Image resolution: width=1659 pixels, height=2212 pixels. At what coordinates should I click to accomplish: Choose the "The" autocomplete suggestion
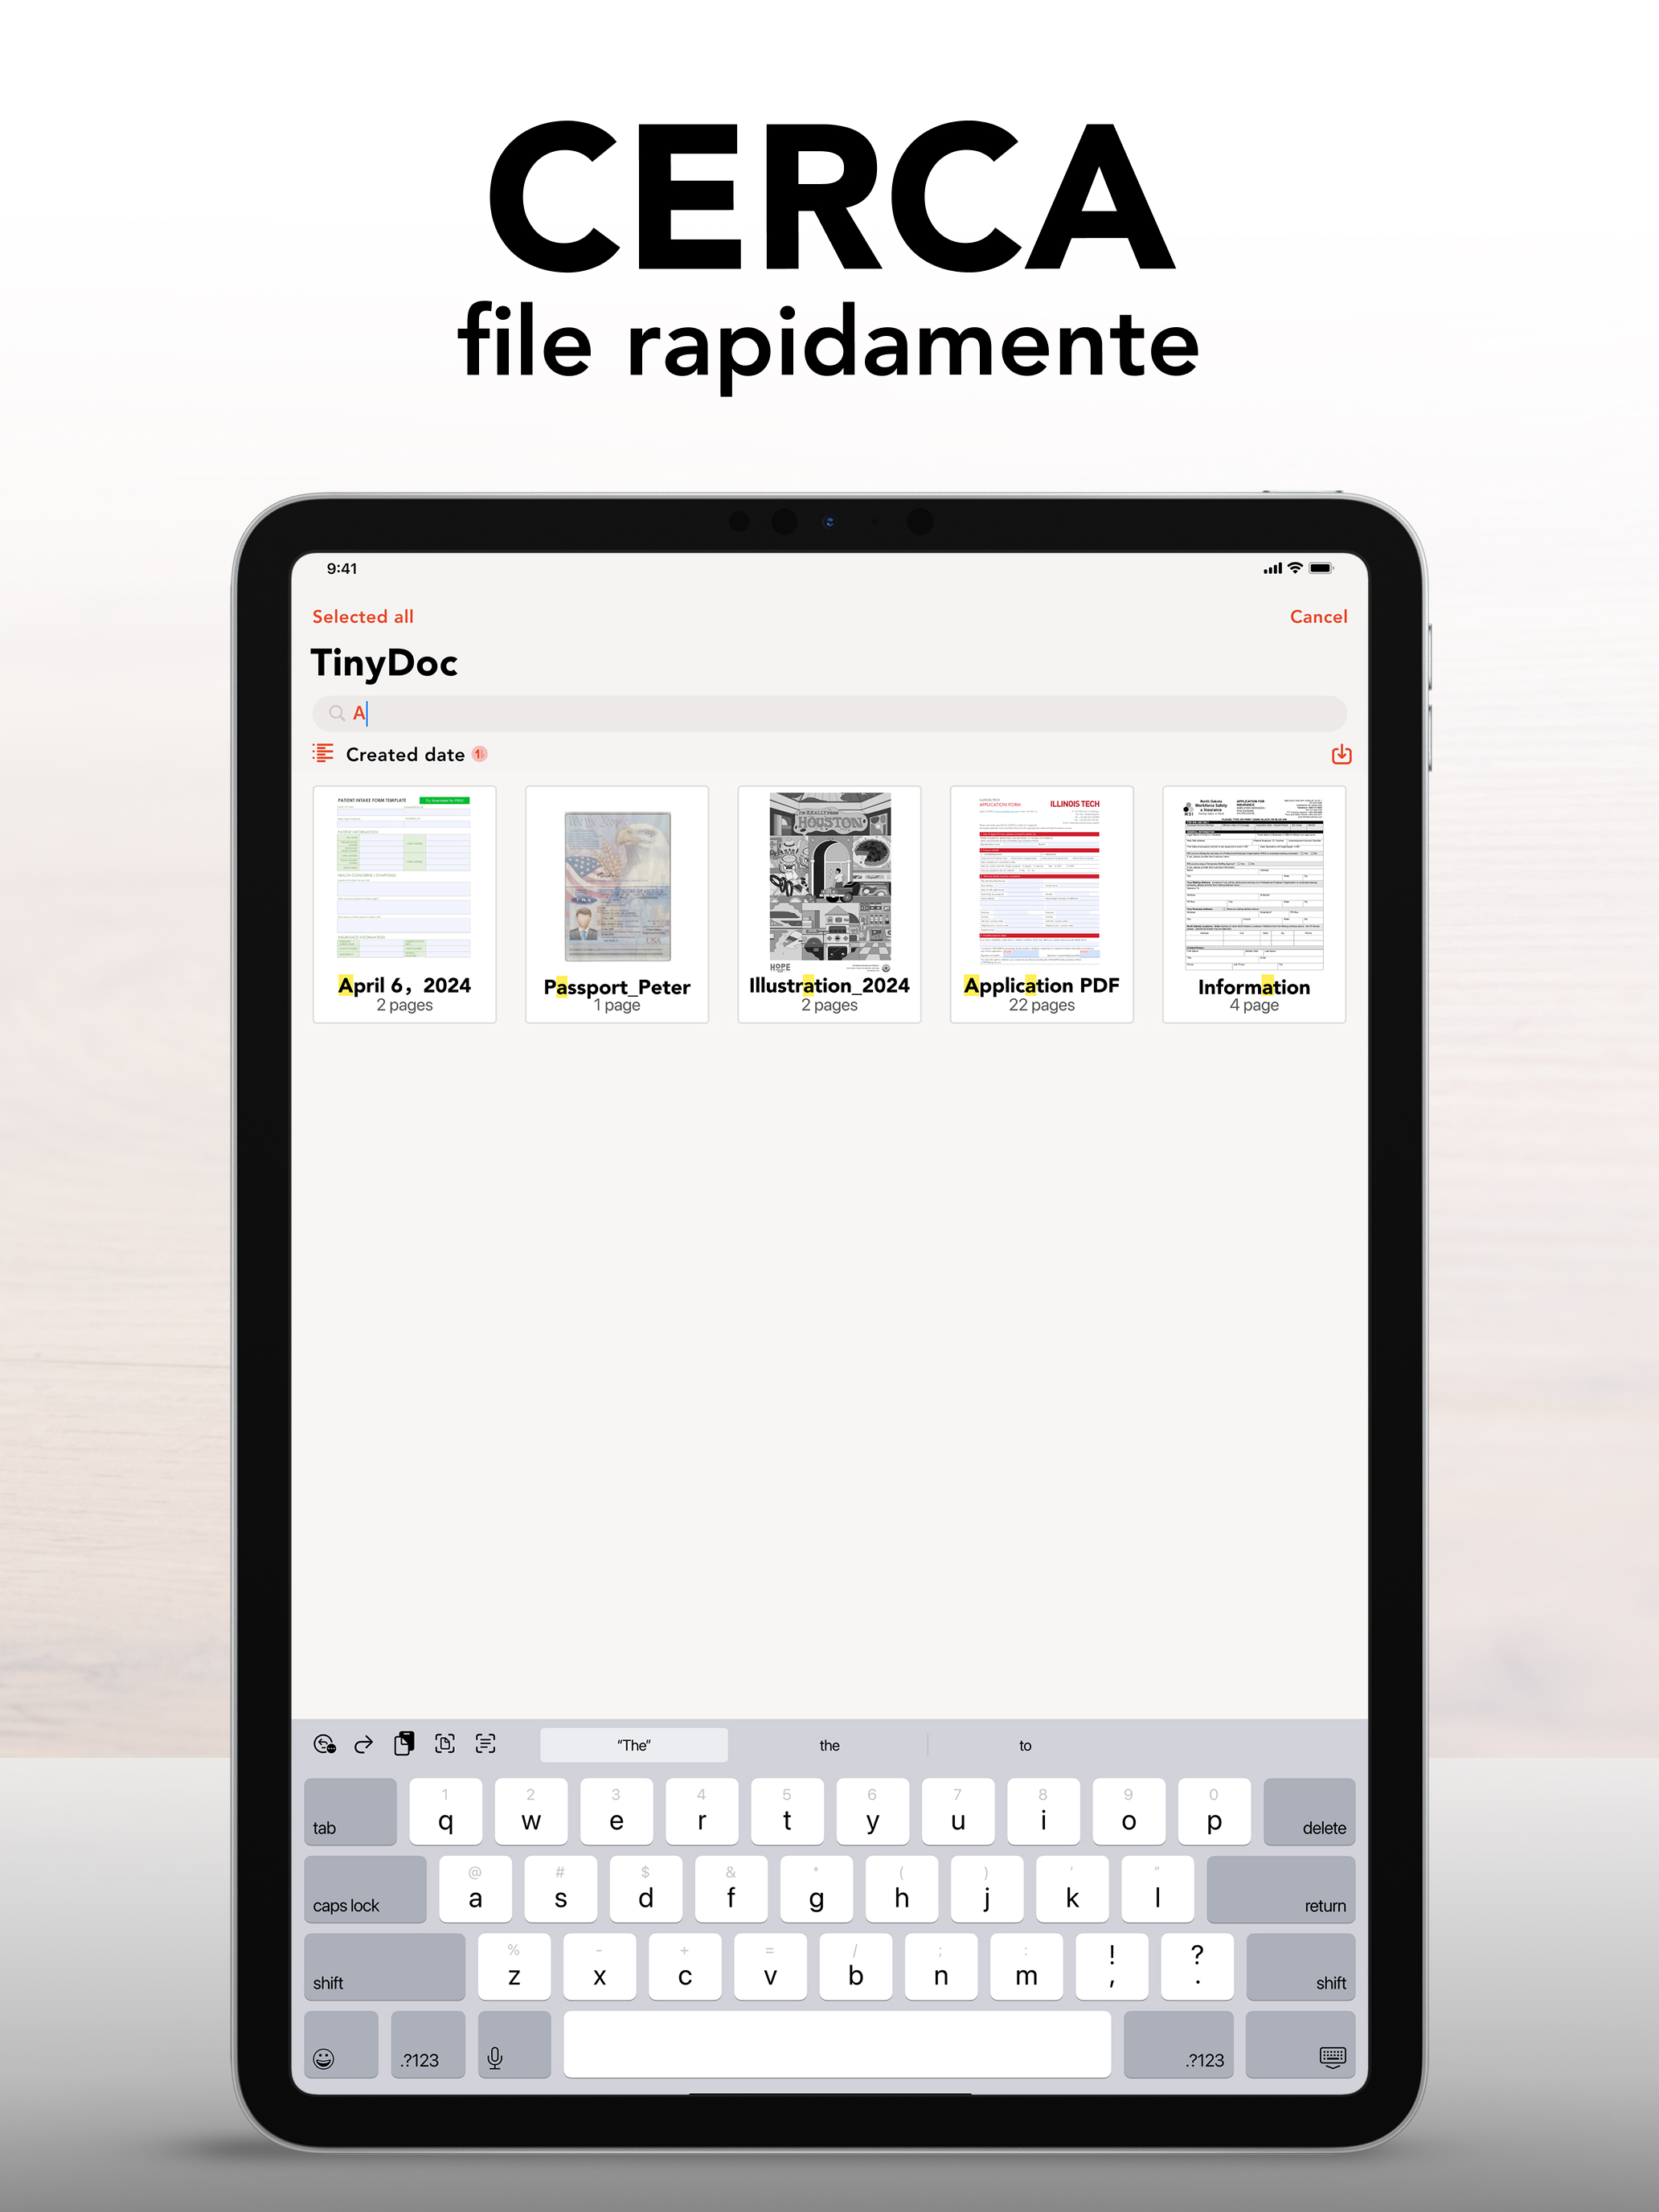[633, 1745]
